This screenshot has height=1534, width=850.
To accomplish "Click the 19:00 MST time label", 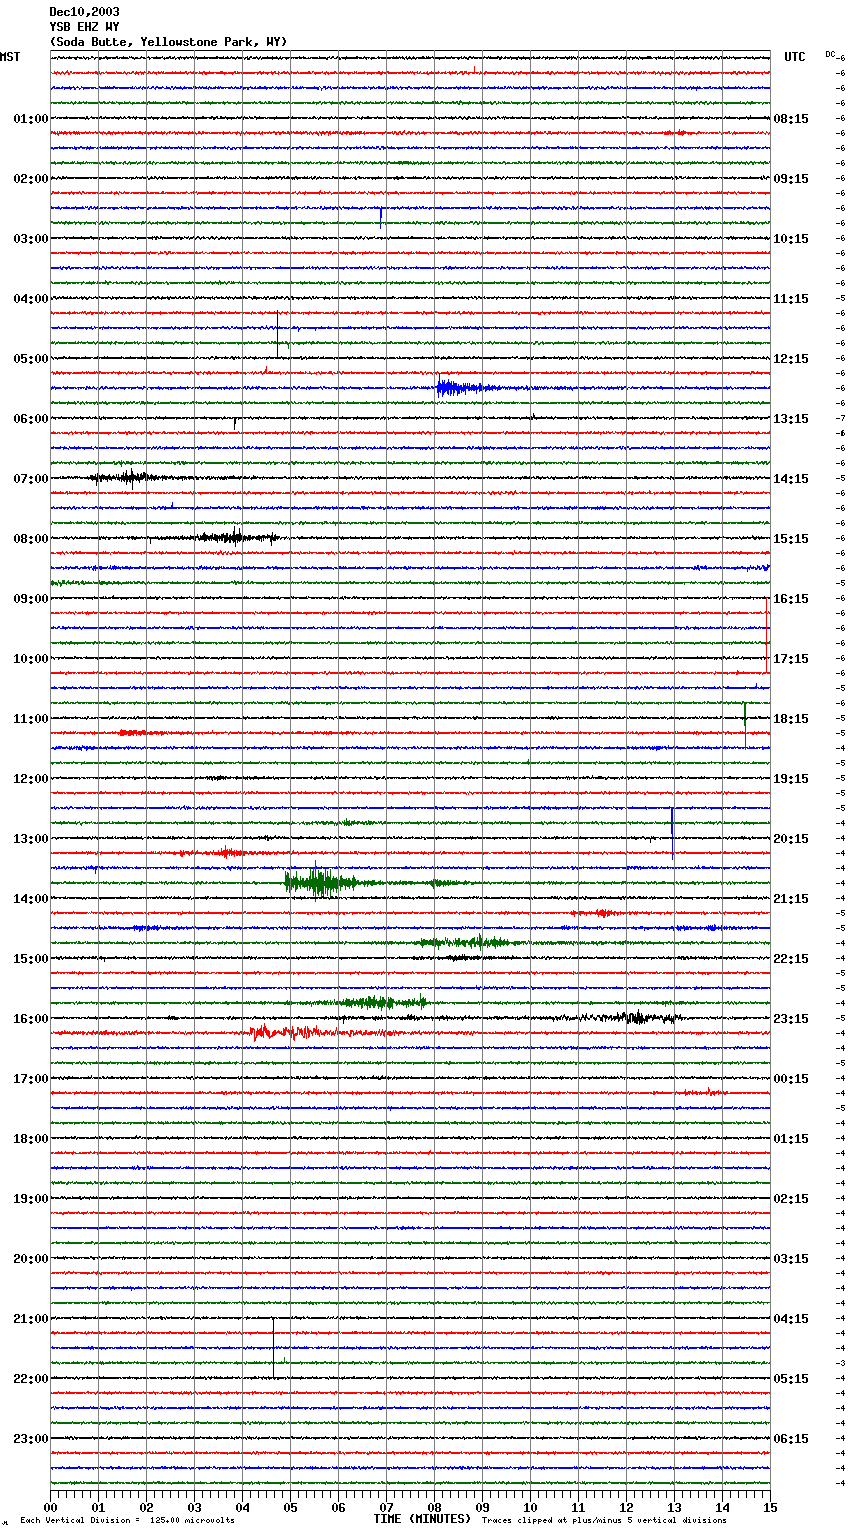I will coord(31,1199).
